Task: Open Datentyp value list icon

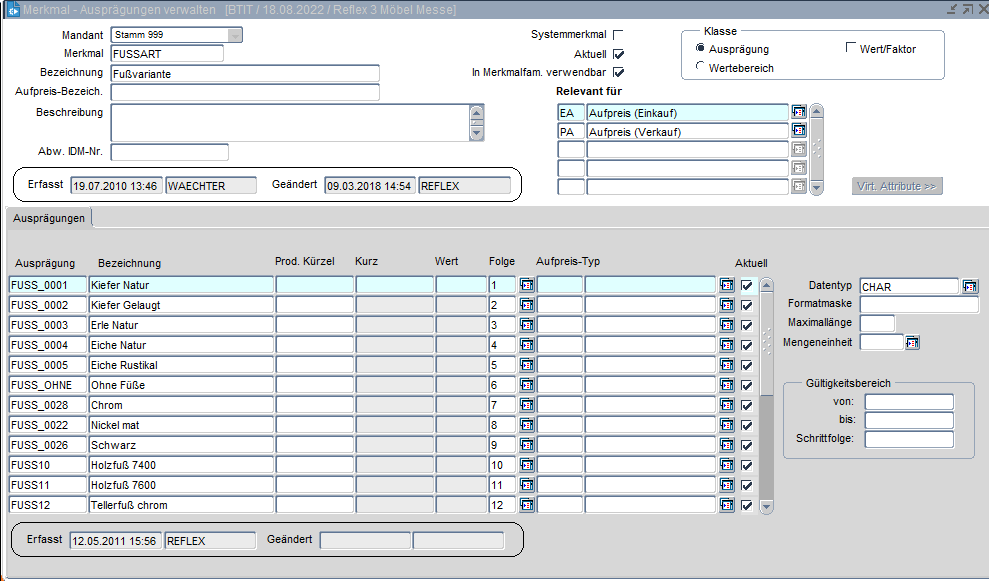Action: coord(969,287)
